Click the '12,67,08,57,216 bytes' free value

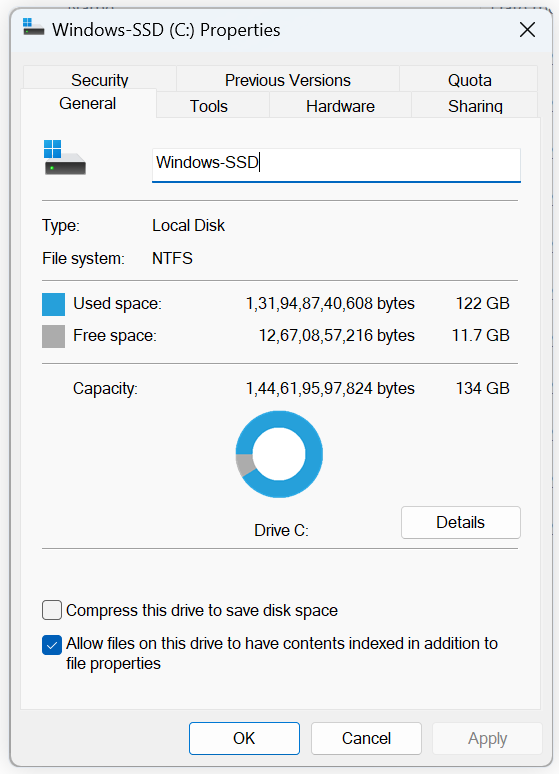(x=337, y=335)
